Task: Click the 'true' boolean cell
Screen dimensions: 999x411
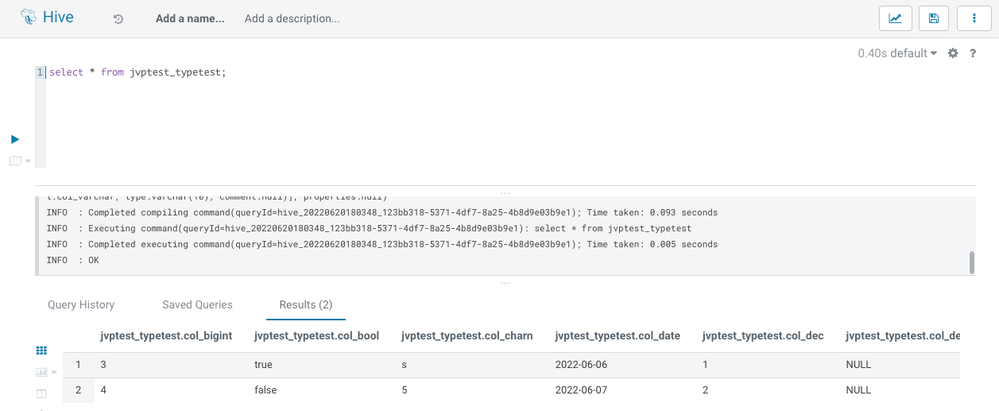Action: 263,365
